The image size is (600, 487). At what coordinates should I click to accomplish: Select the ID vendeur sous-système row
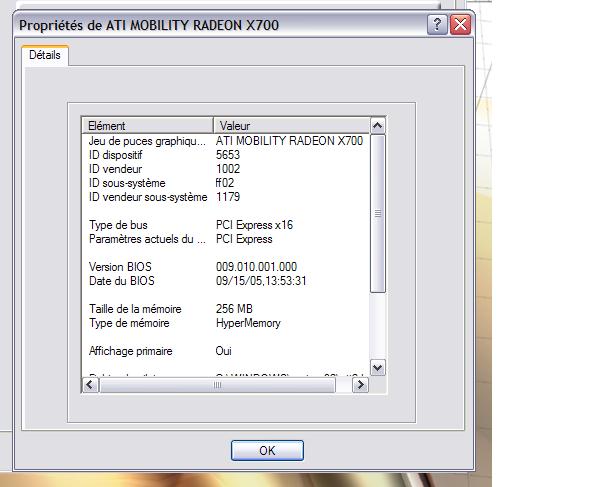click(x=226, y=197)
